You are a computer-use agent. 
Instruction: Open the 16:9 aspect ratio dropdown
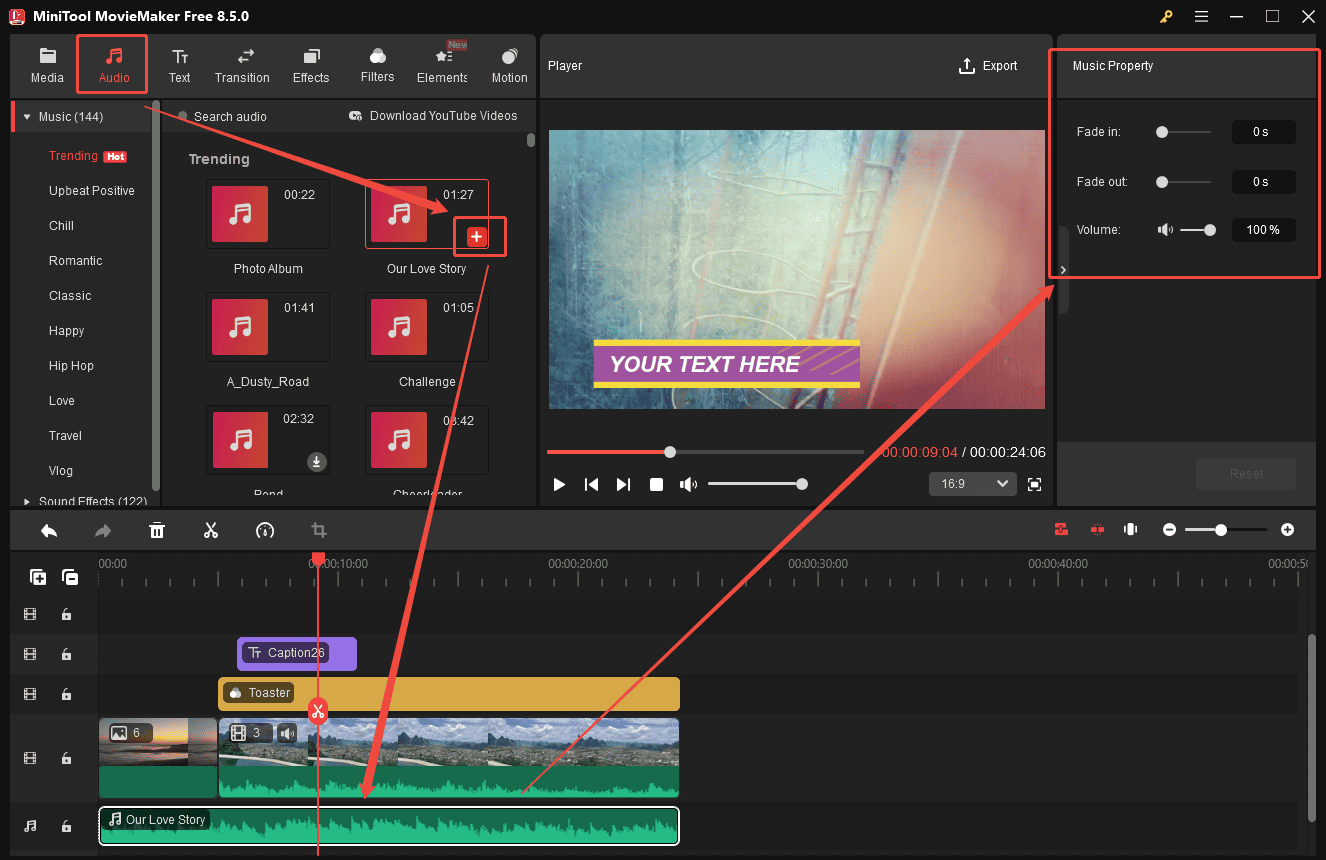coord(971,483)
